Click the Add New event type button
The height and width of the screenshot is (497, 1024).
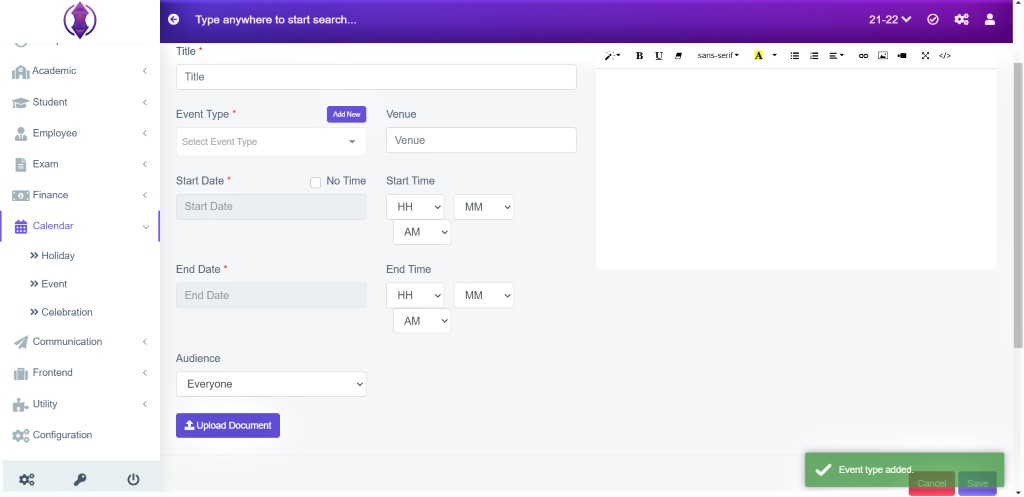(346, 114)
